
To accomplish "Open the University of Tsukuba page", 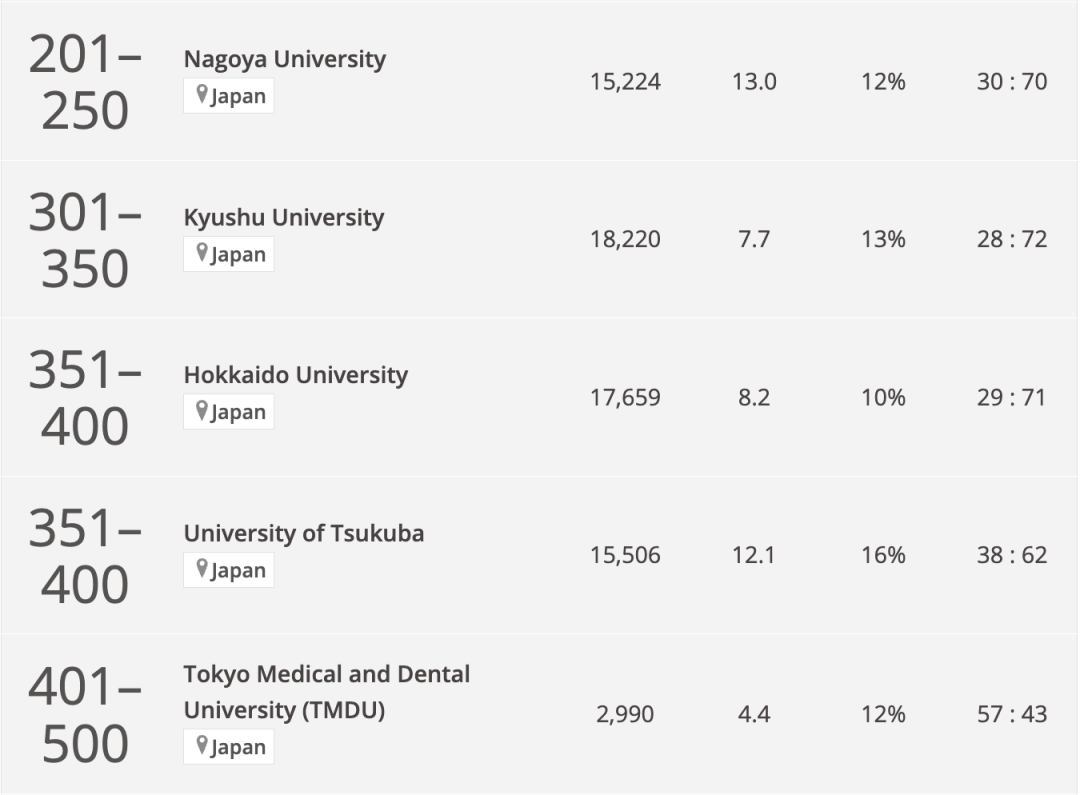I will pos(303,533).
